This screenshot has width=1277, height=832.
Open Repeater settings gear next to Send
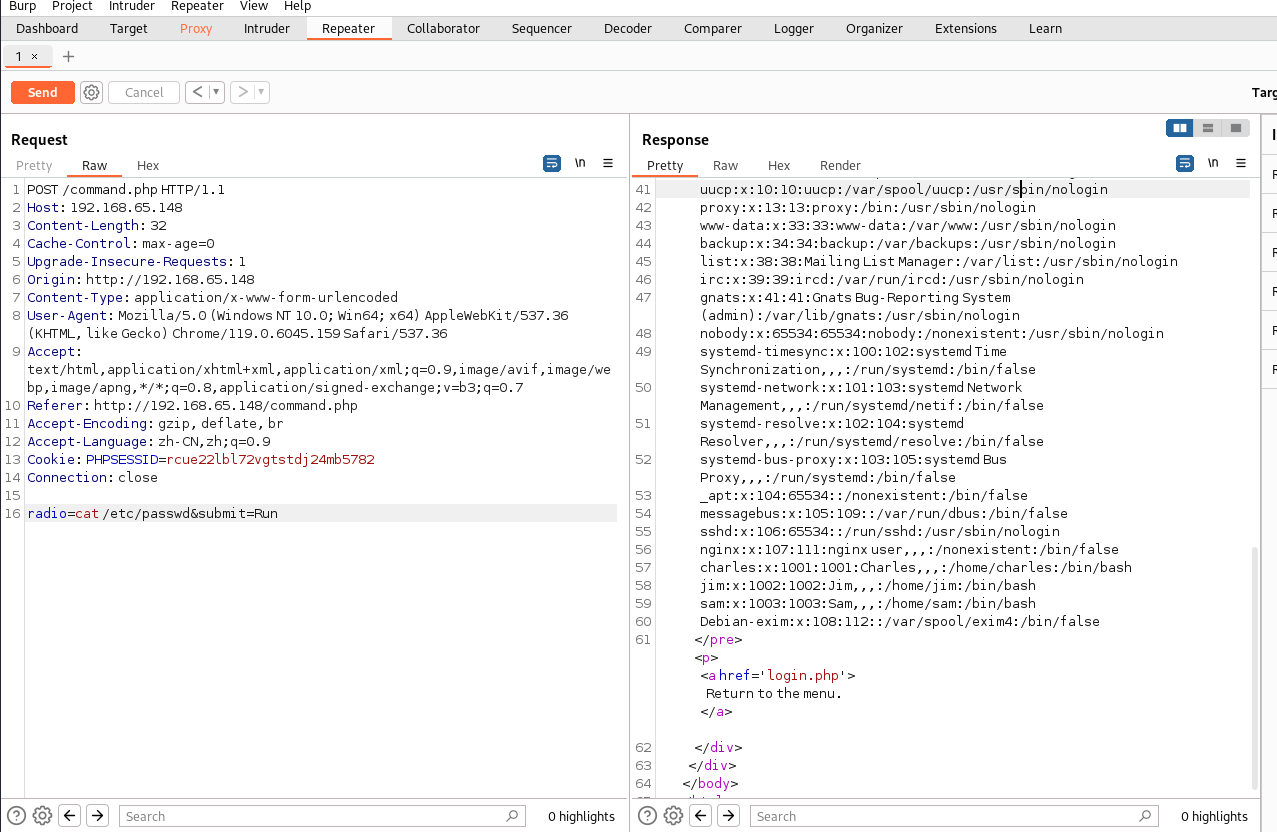(91, 92)
